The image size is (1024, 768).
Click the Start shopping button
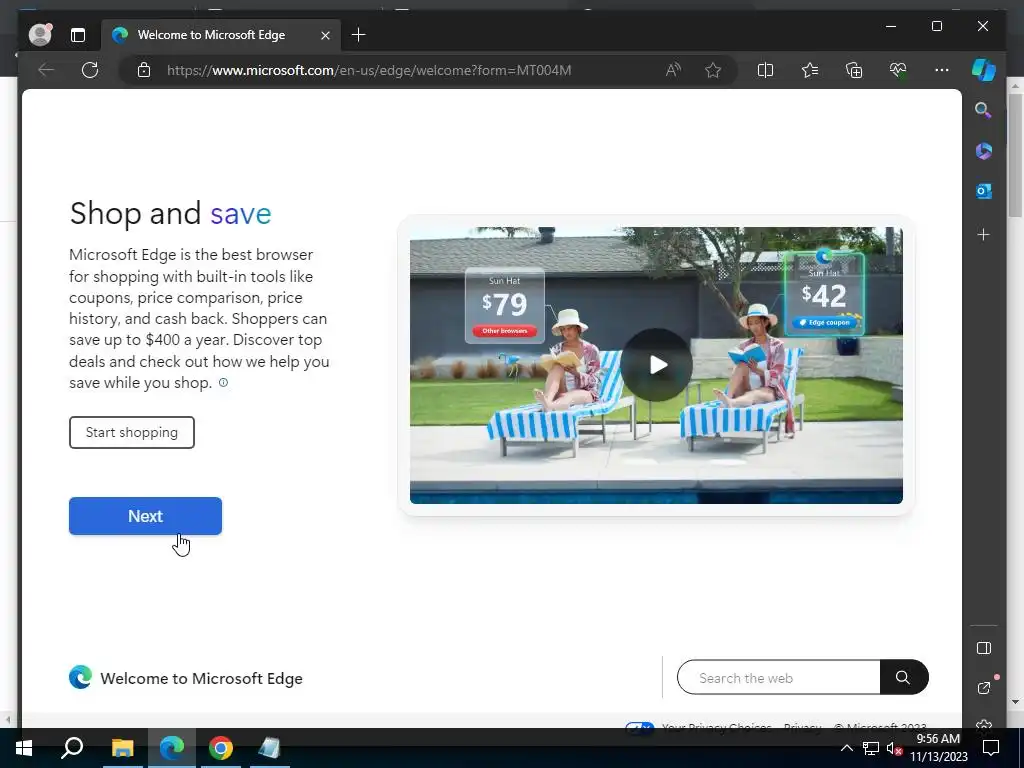(x=132, y=432)
